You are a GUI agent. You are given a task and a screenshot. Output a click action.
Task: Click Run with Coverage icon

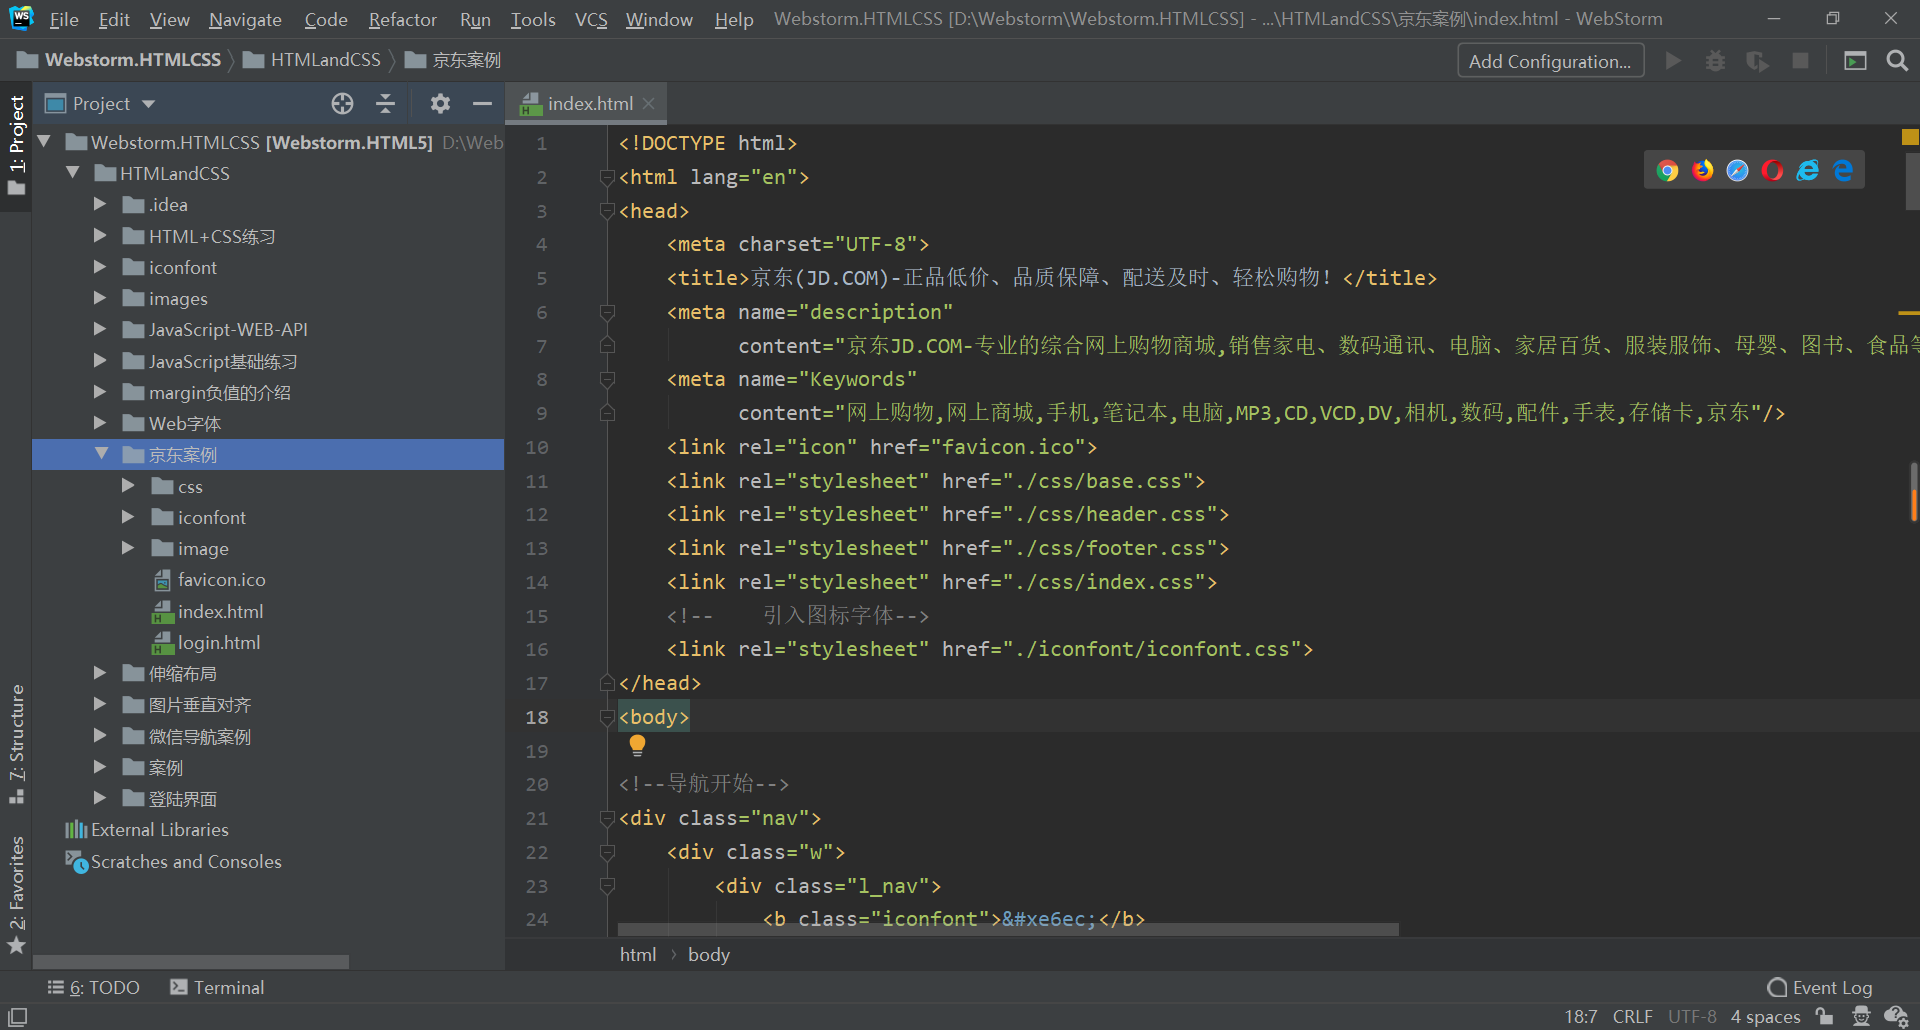pyautogui.click(x=1757, y=61)
